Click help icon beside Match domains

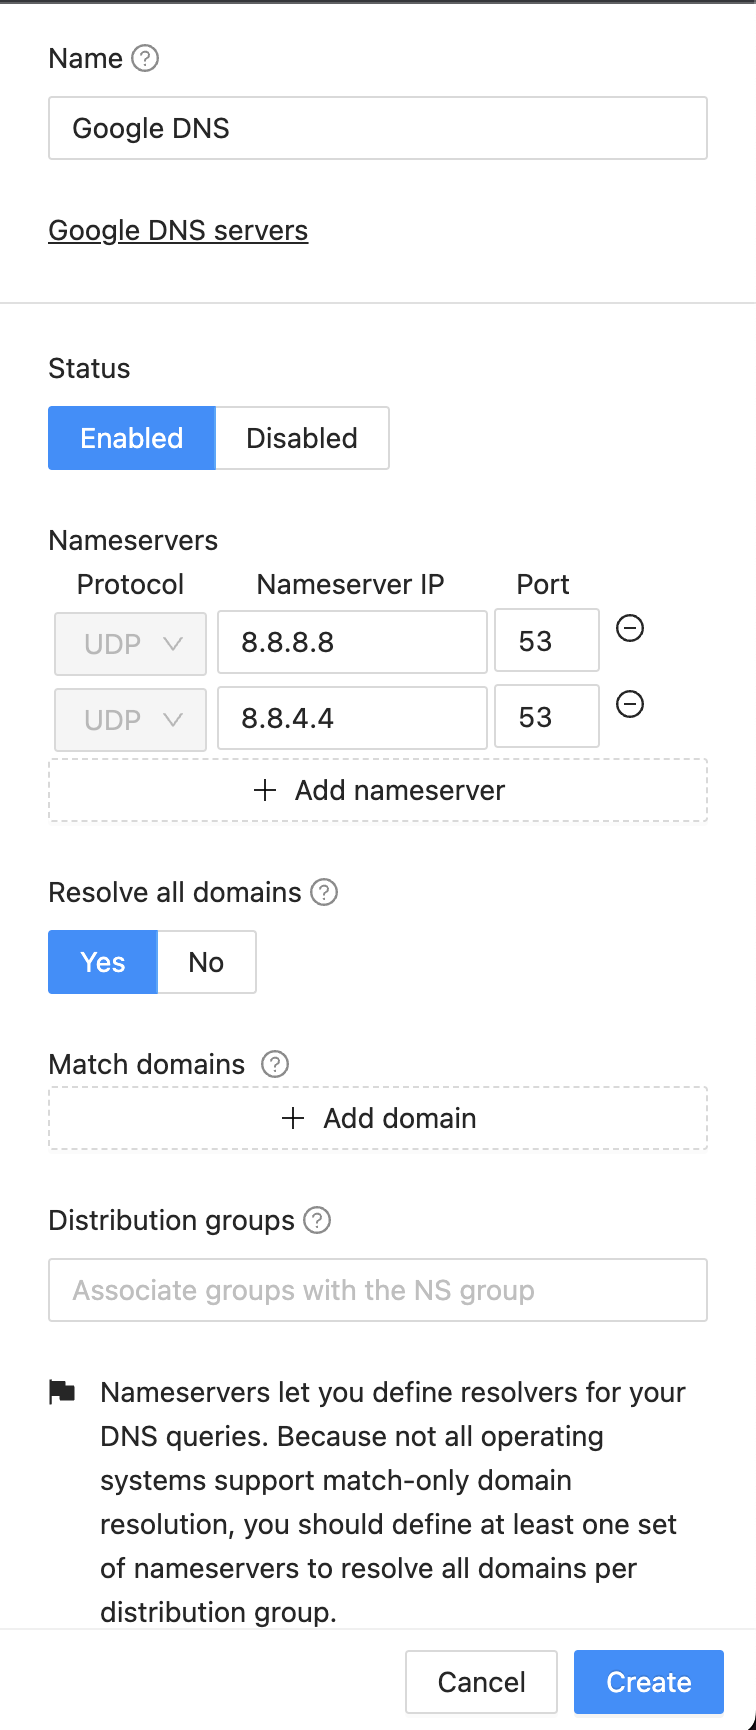click(x=275, y=1064)
